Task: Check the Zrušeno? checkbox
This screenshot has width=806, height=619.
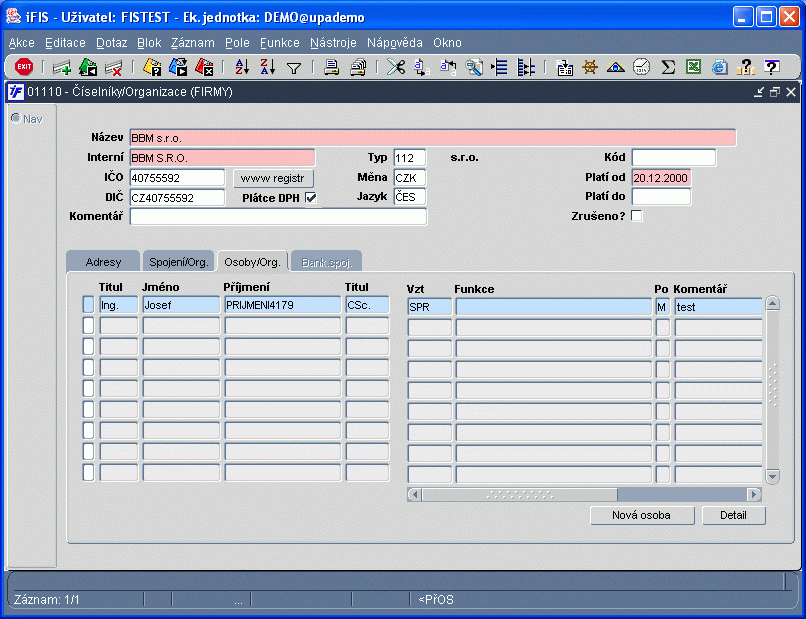Action: [x=636, y=216]
